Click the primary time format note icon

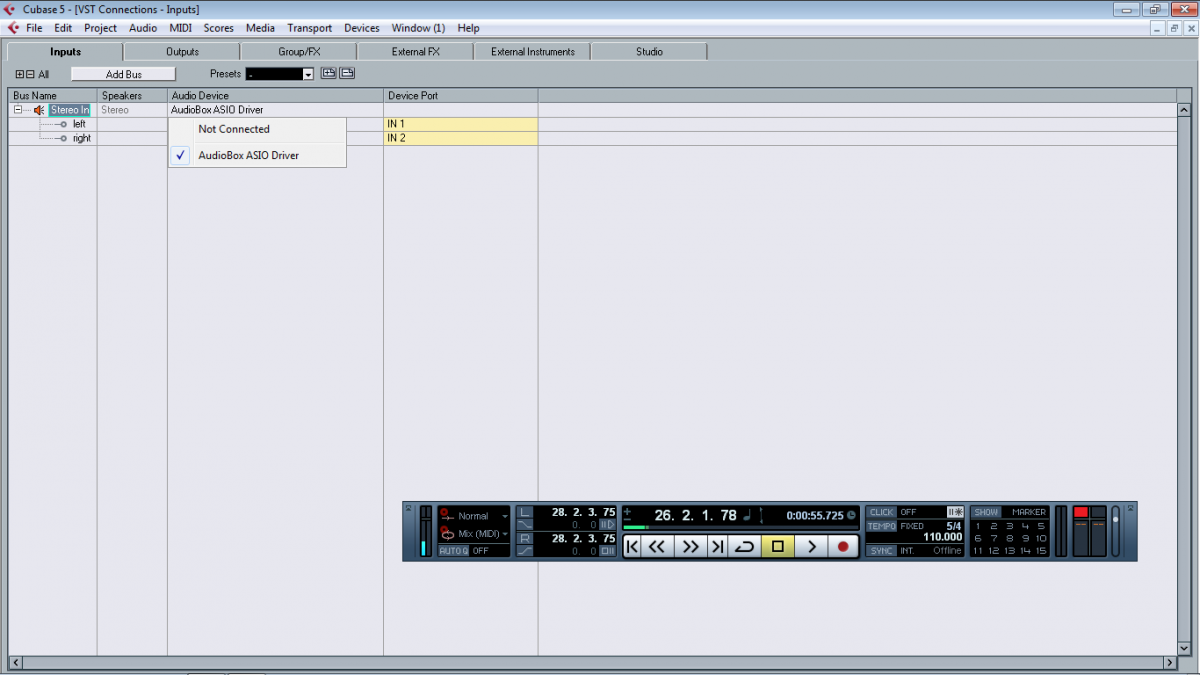[x=747, y=515]
